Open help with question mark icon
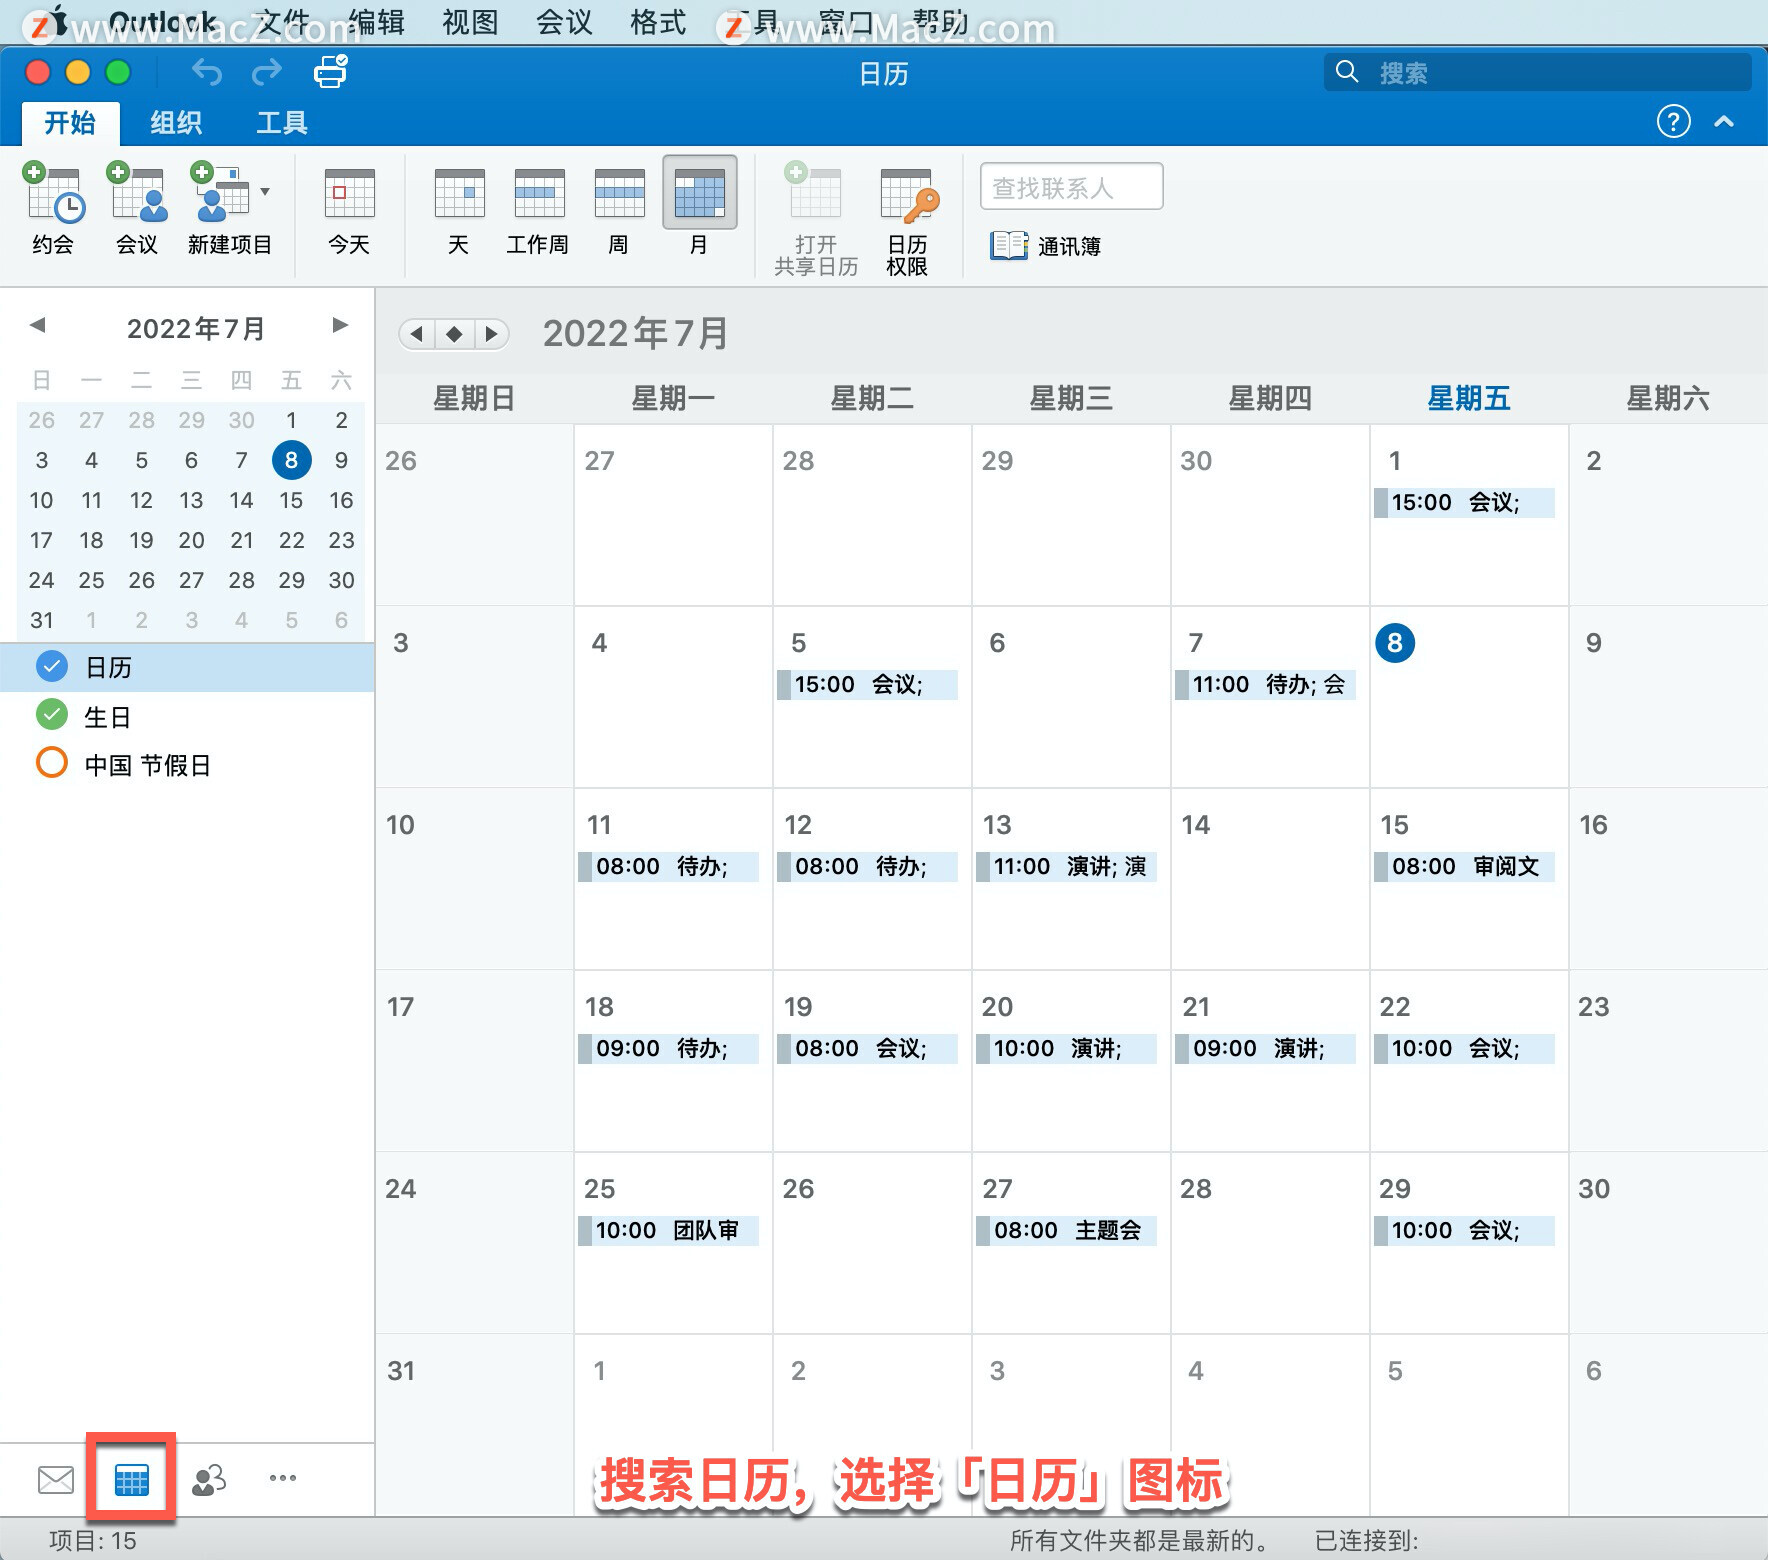 [1673, 121]
